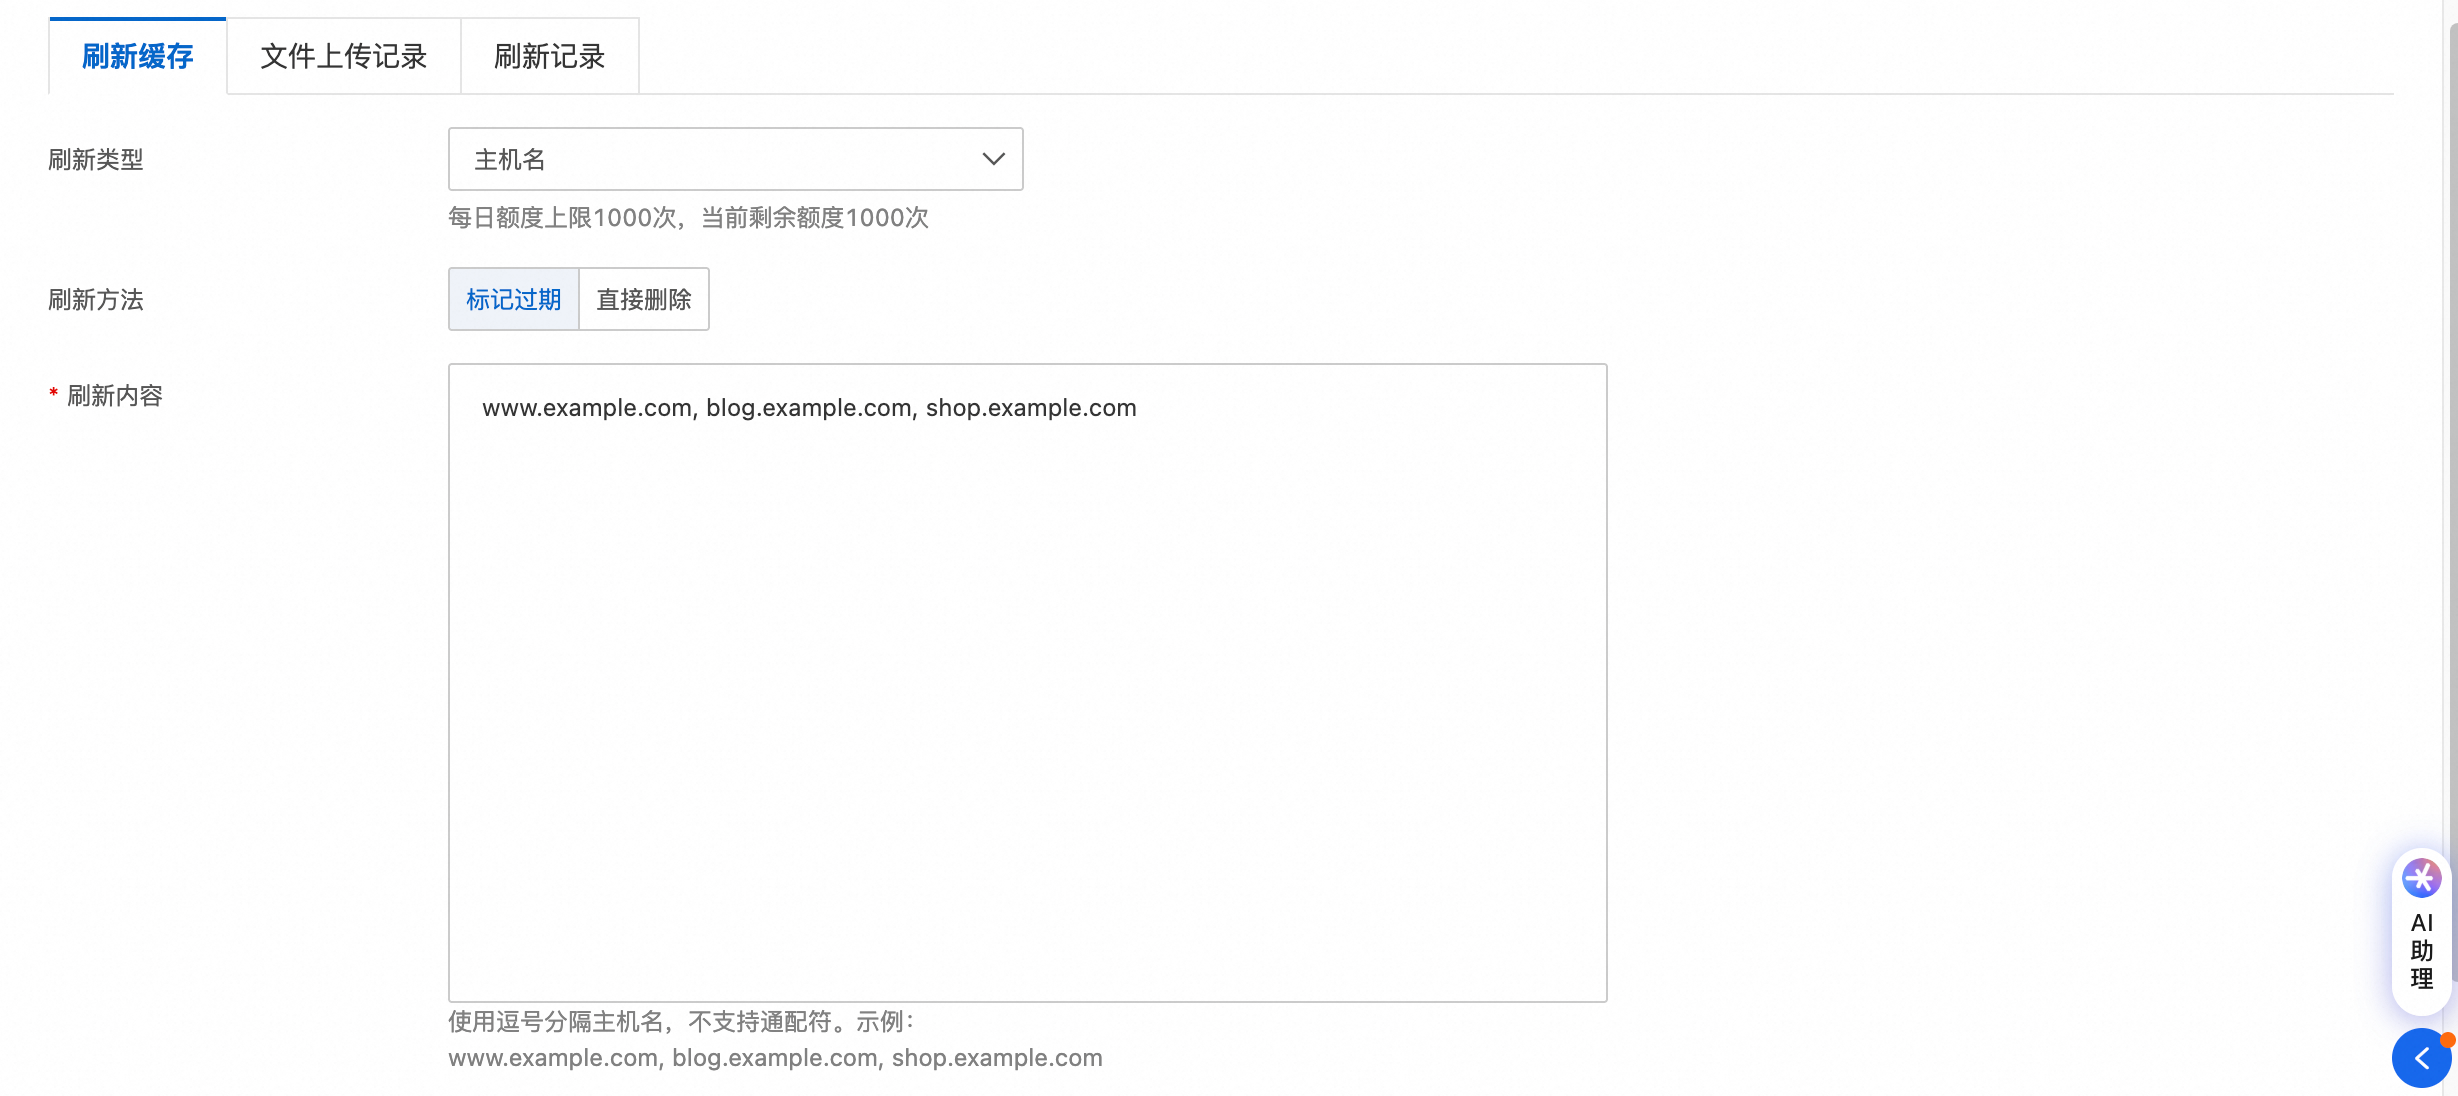Open the 刷新记录 tab
2458x1096 pixels.
coord(549,57)
